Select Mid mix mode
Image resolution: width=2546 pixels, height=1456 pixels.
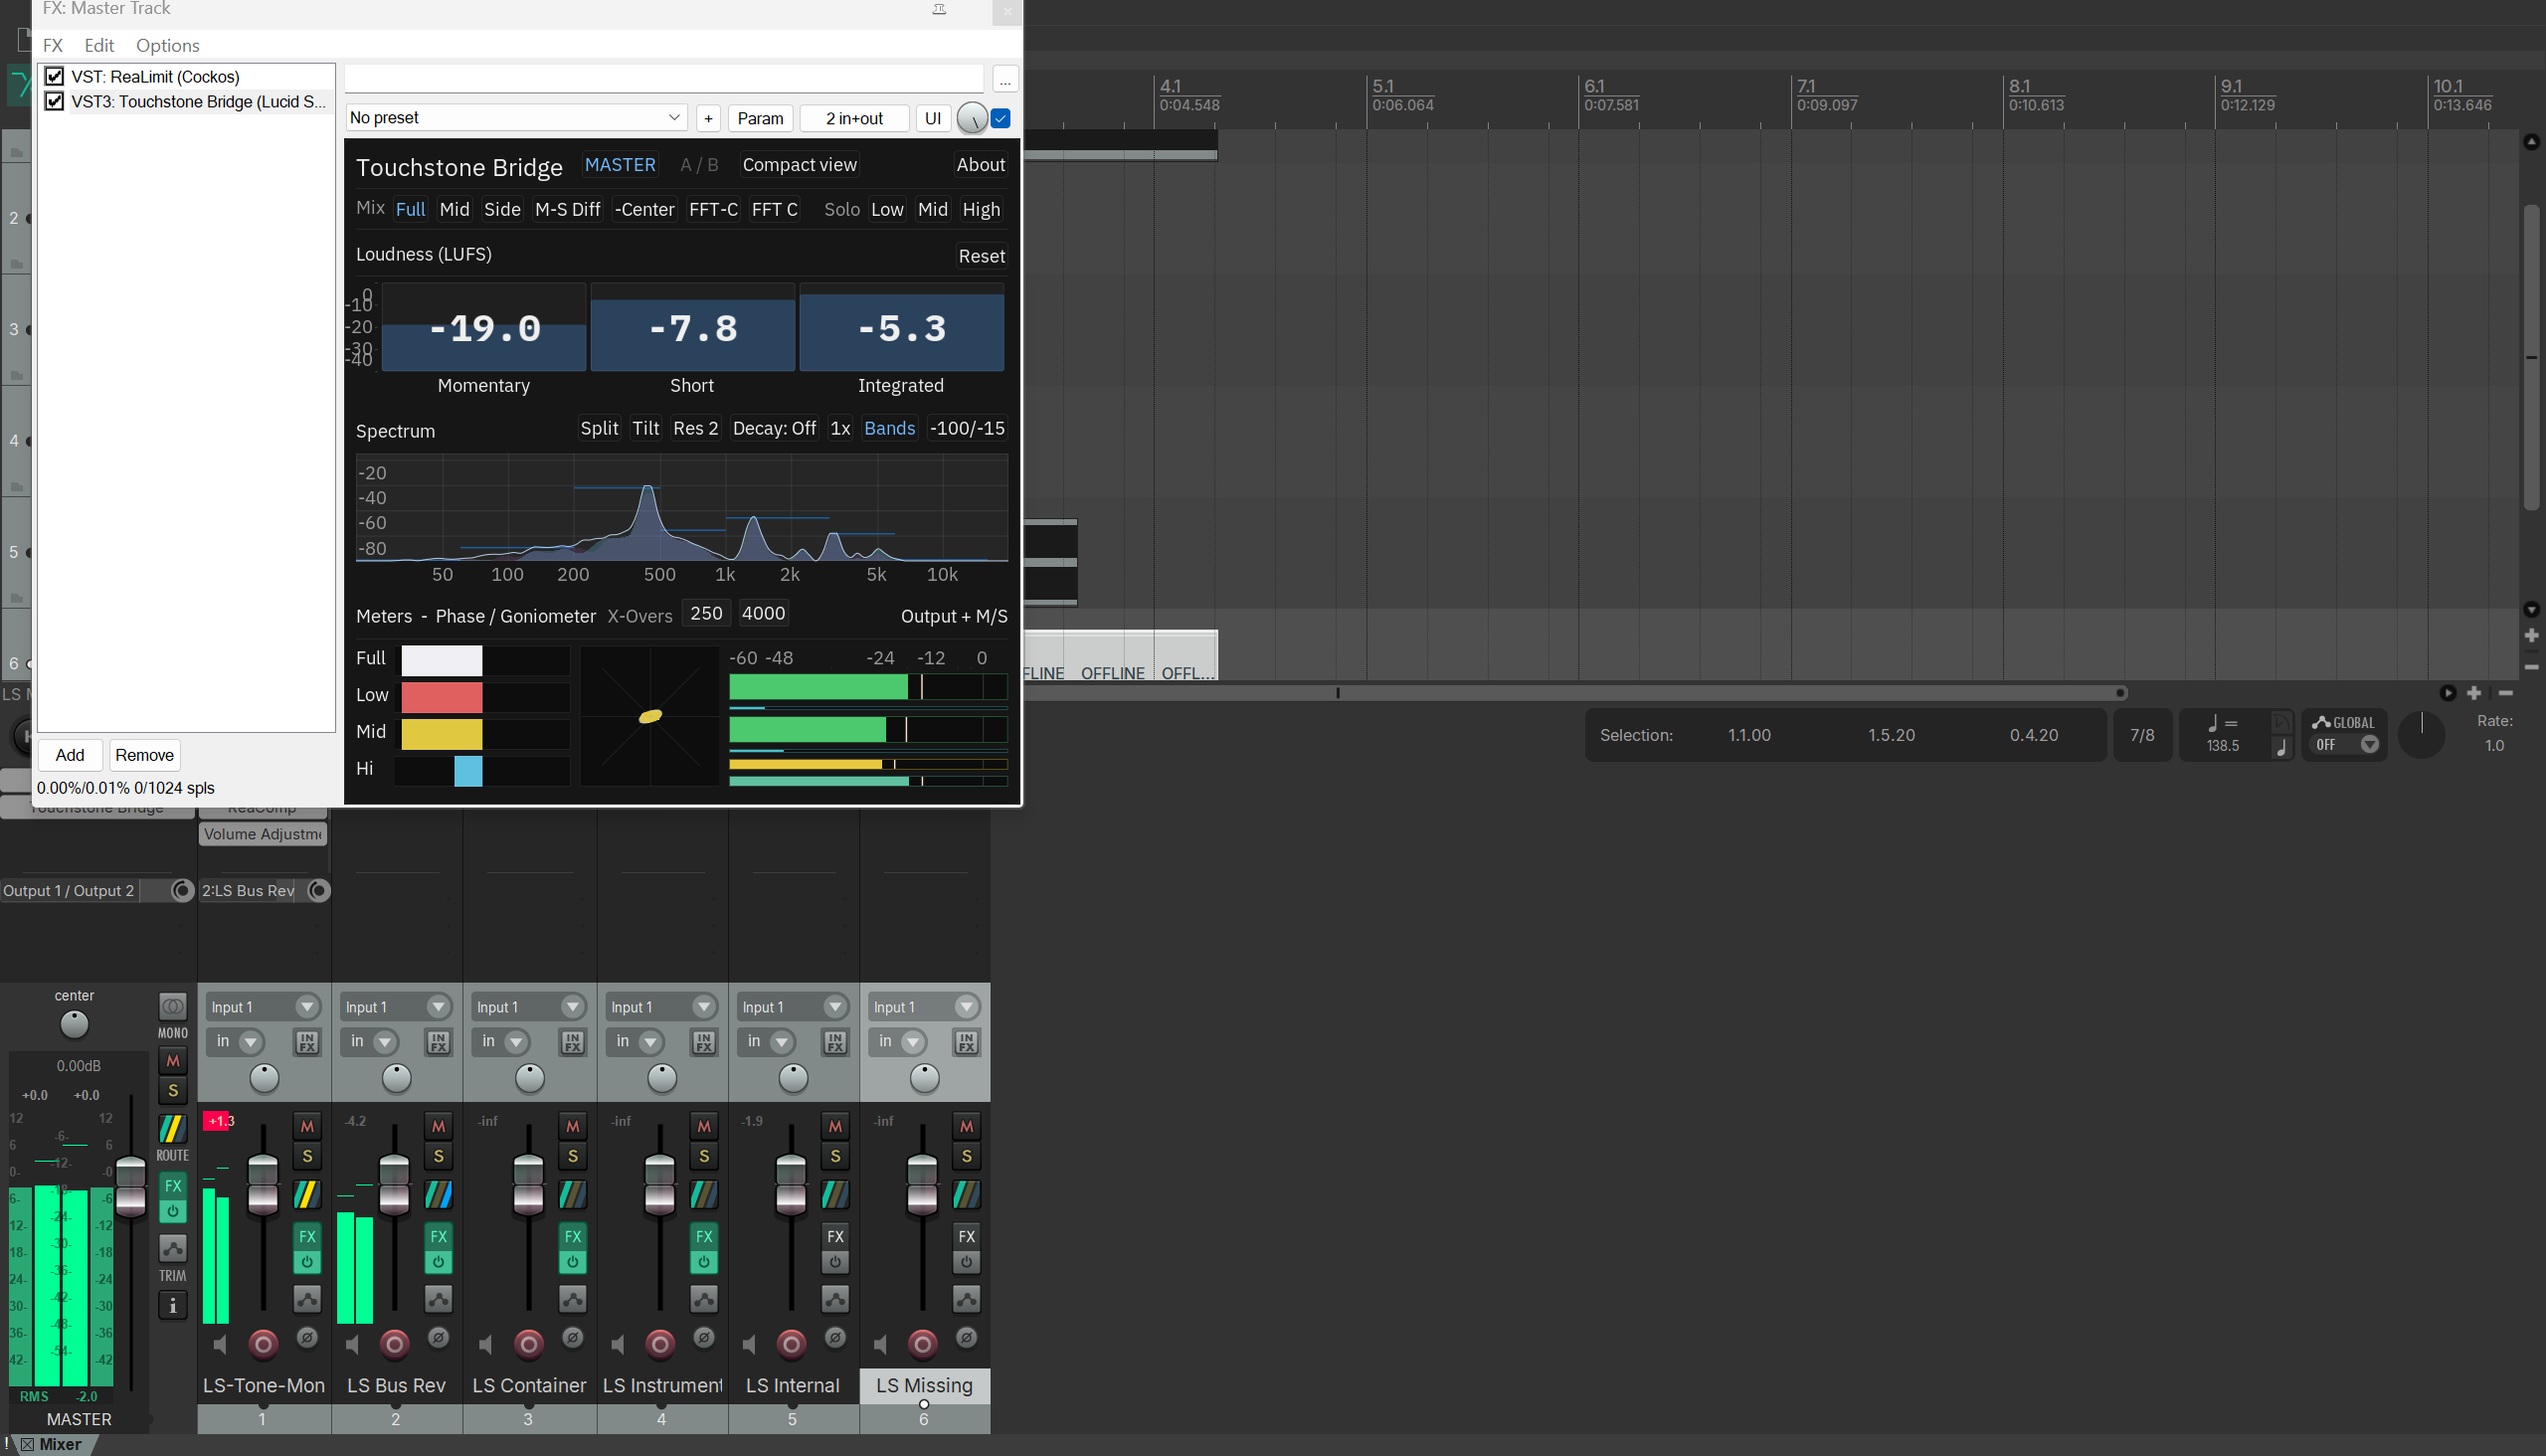click(454, 210)
